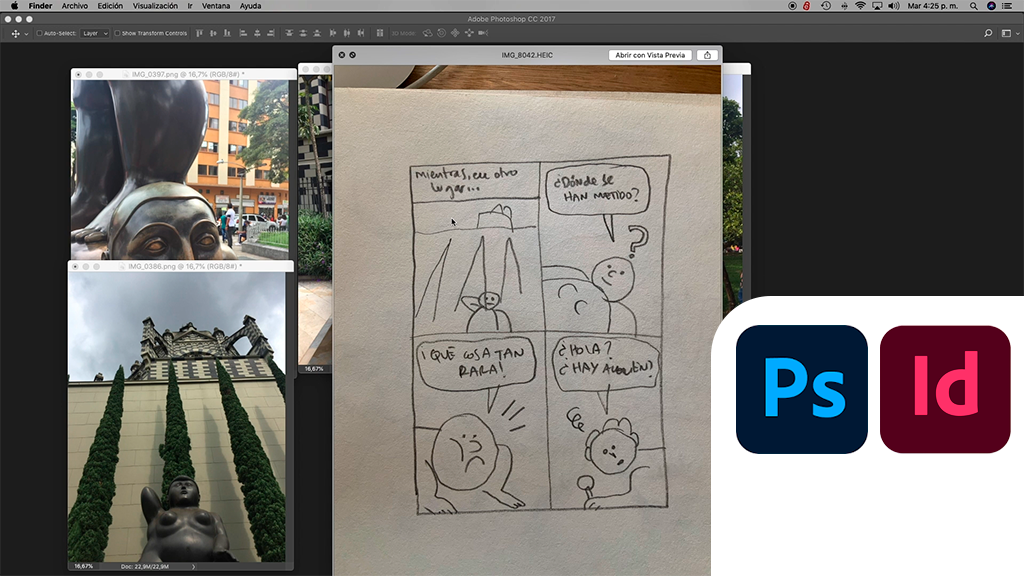Click the InDesign Id logo
The height and width of the screenshot is (576, 1024).
coord(945,389)
